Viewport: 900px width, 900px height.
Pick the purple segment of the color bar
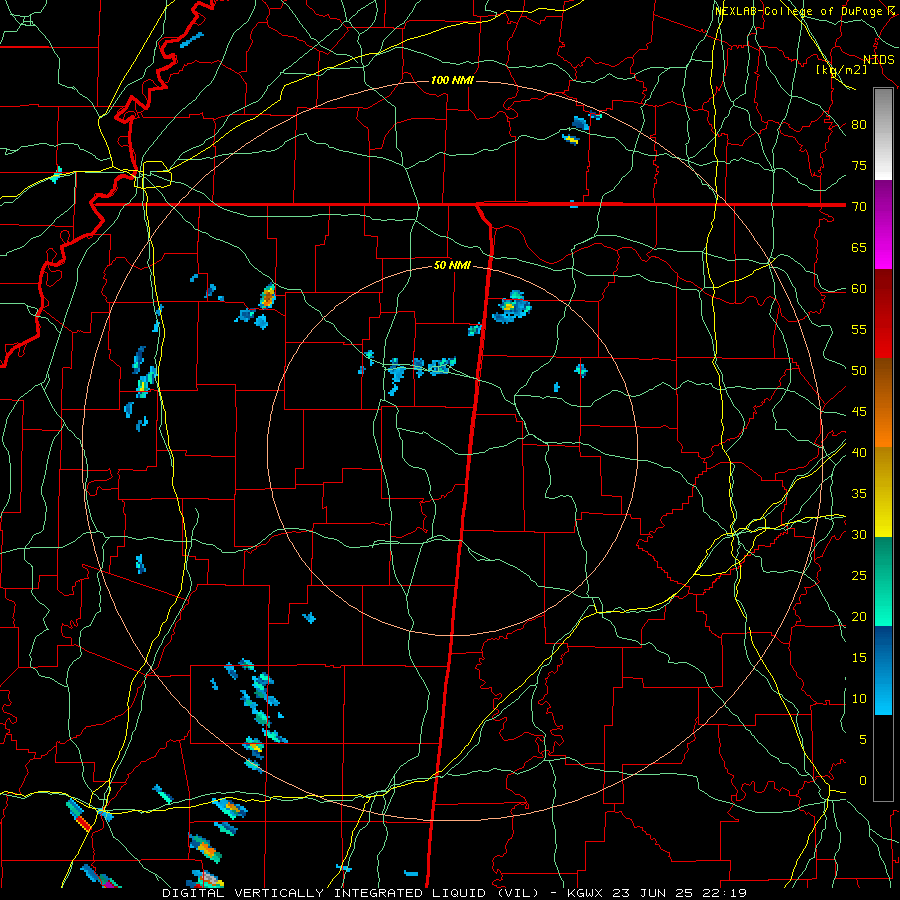pos(883,225)
